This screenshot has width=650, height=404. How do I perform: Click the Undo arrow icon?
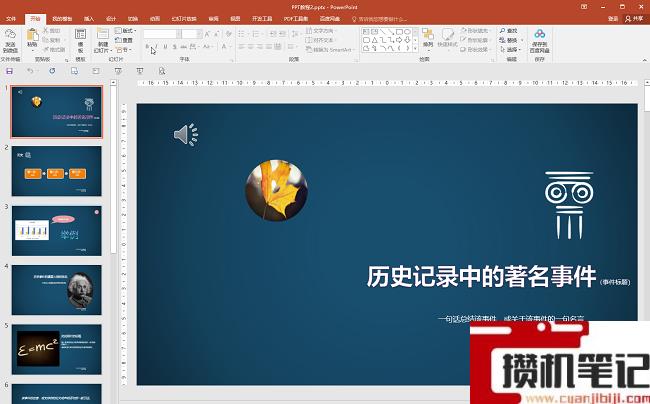click(30, 71)
